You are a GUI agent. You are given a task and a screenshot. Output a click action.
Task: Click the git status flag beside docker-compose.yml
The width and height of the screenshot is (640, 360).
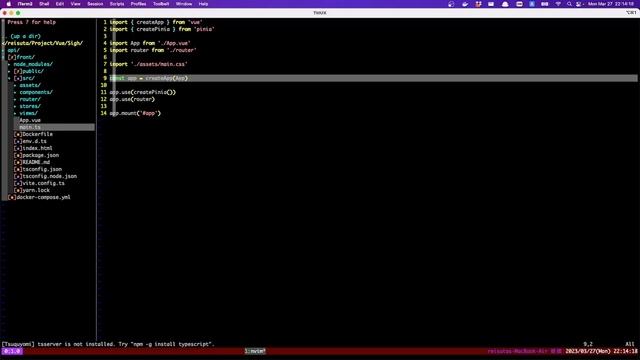coord(12,197)
